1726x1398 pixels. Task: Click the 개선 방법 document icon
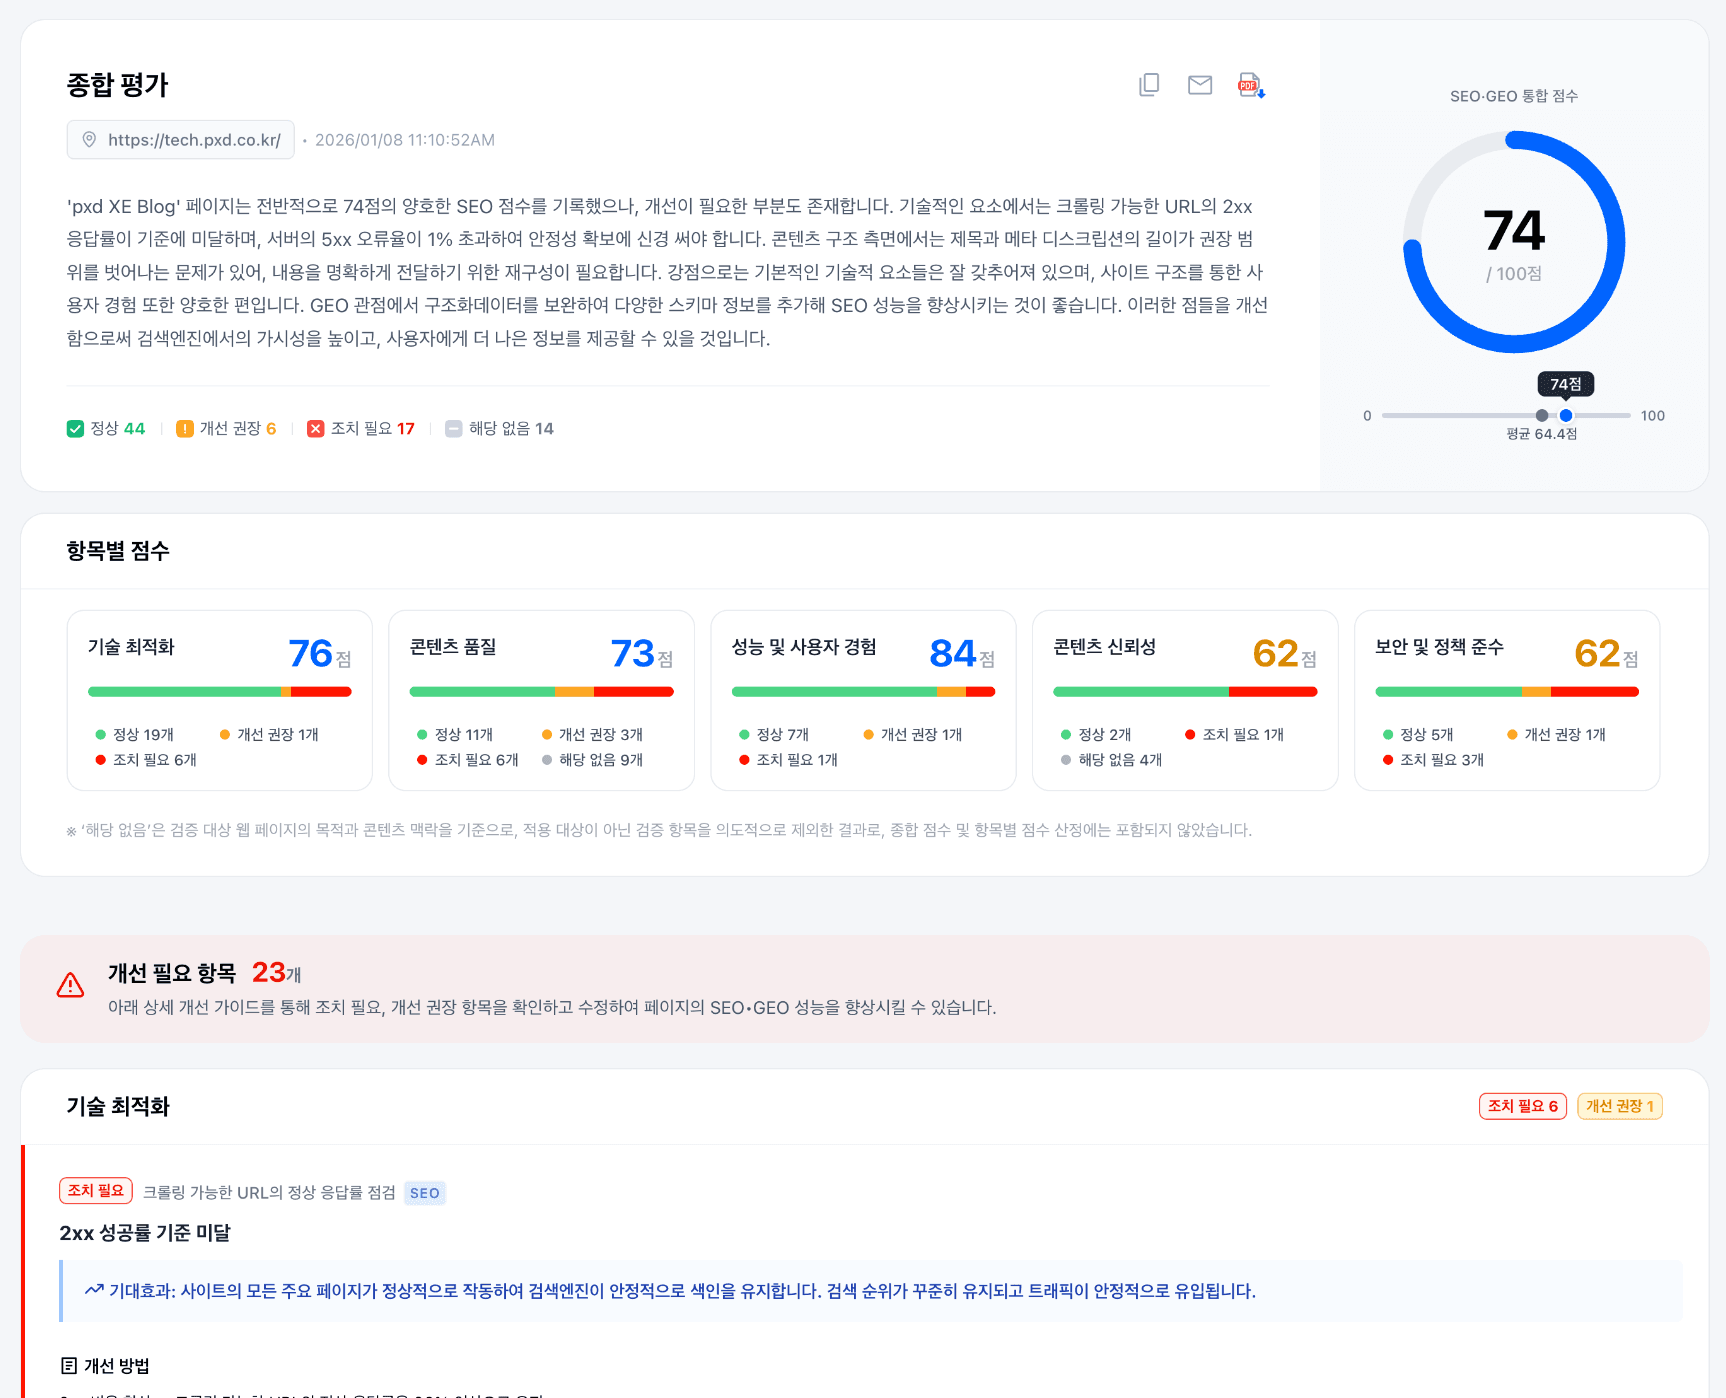69,1366
